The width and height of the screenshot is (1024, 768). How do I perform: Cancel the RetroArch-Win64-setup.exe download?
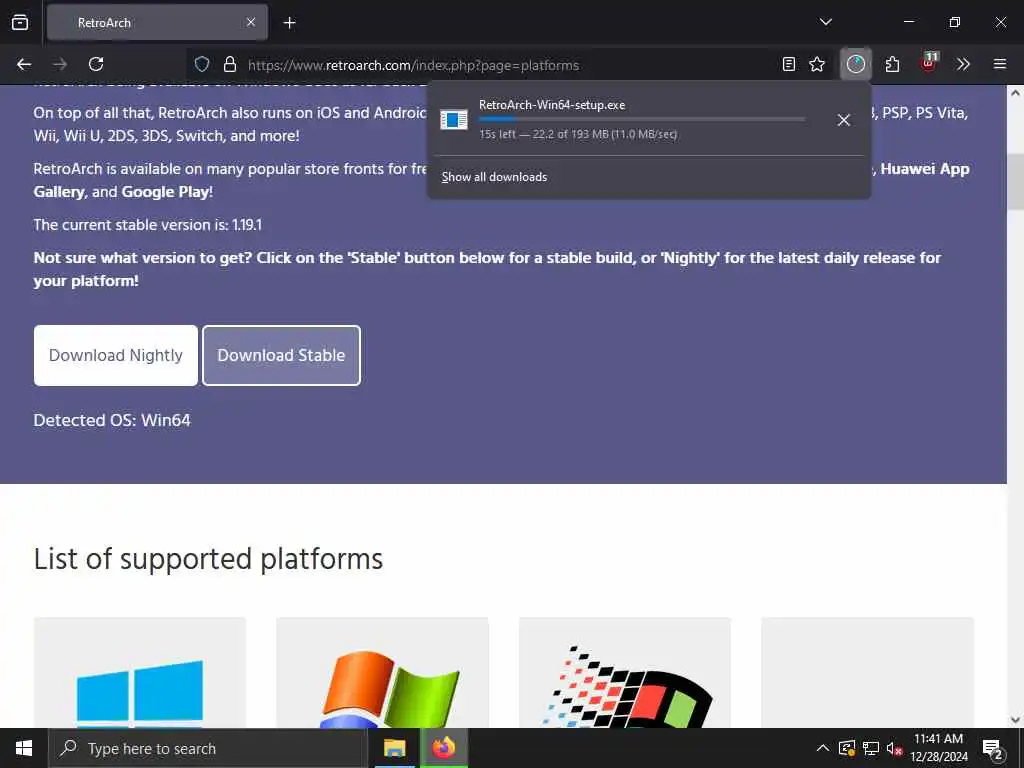(844, 120)
